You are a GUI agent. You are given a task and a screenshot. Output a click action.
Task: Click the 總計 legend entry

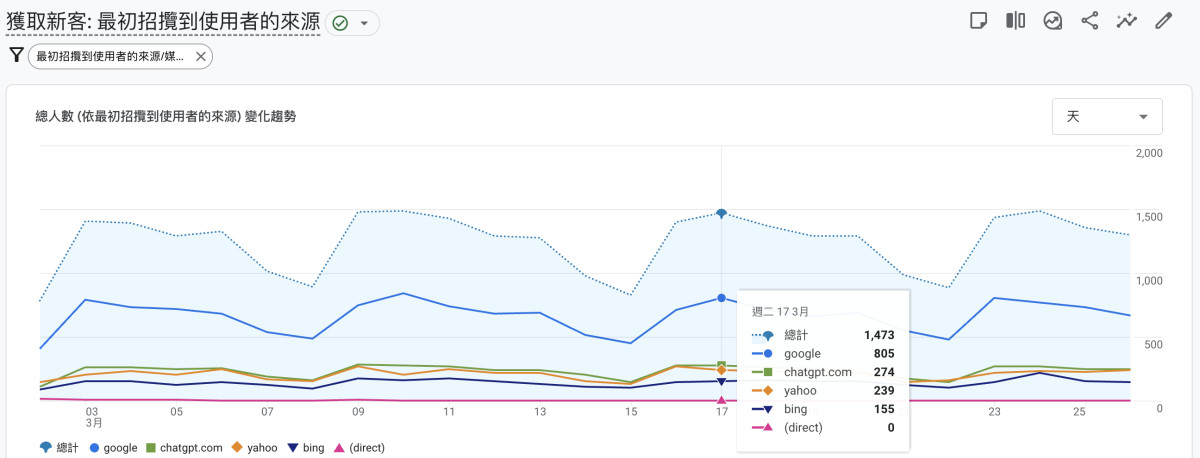click(62, 448)
